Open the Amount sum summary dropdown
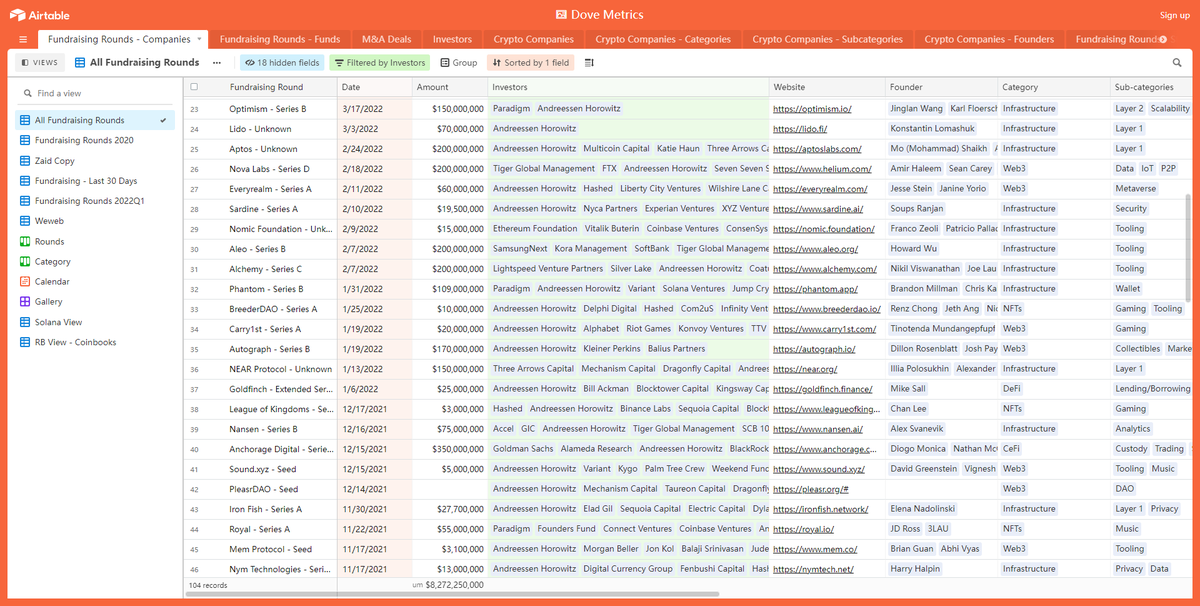 pyautogui.click(x=447, y=584)
